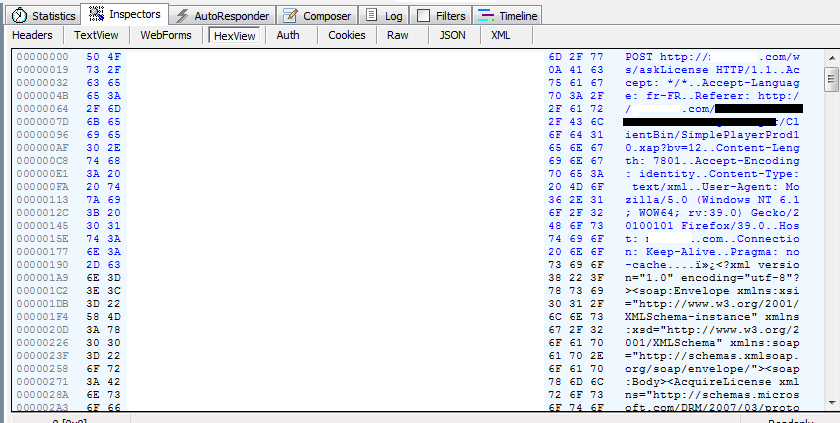The image size is (840, 423).
Task: Click the 's/askLicense HTTP/1.1..Ac' text
Action: pyautogui.click(x=712, y=70)
